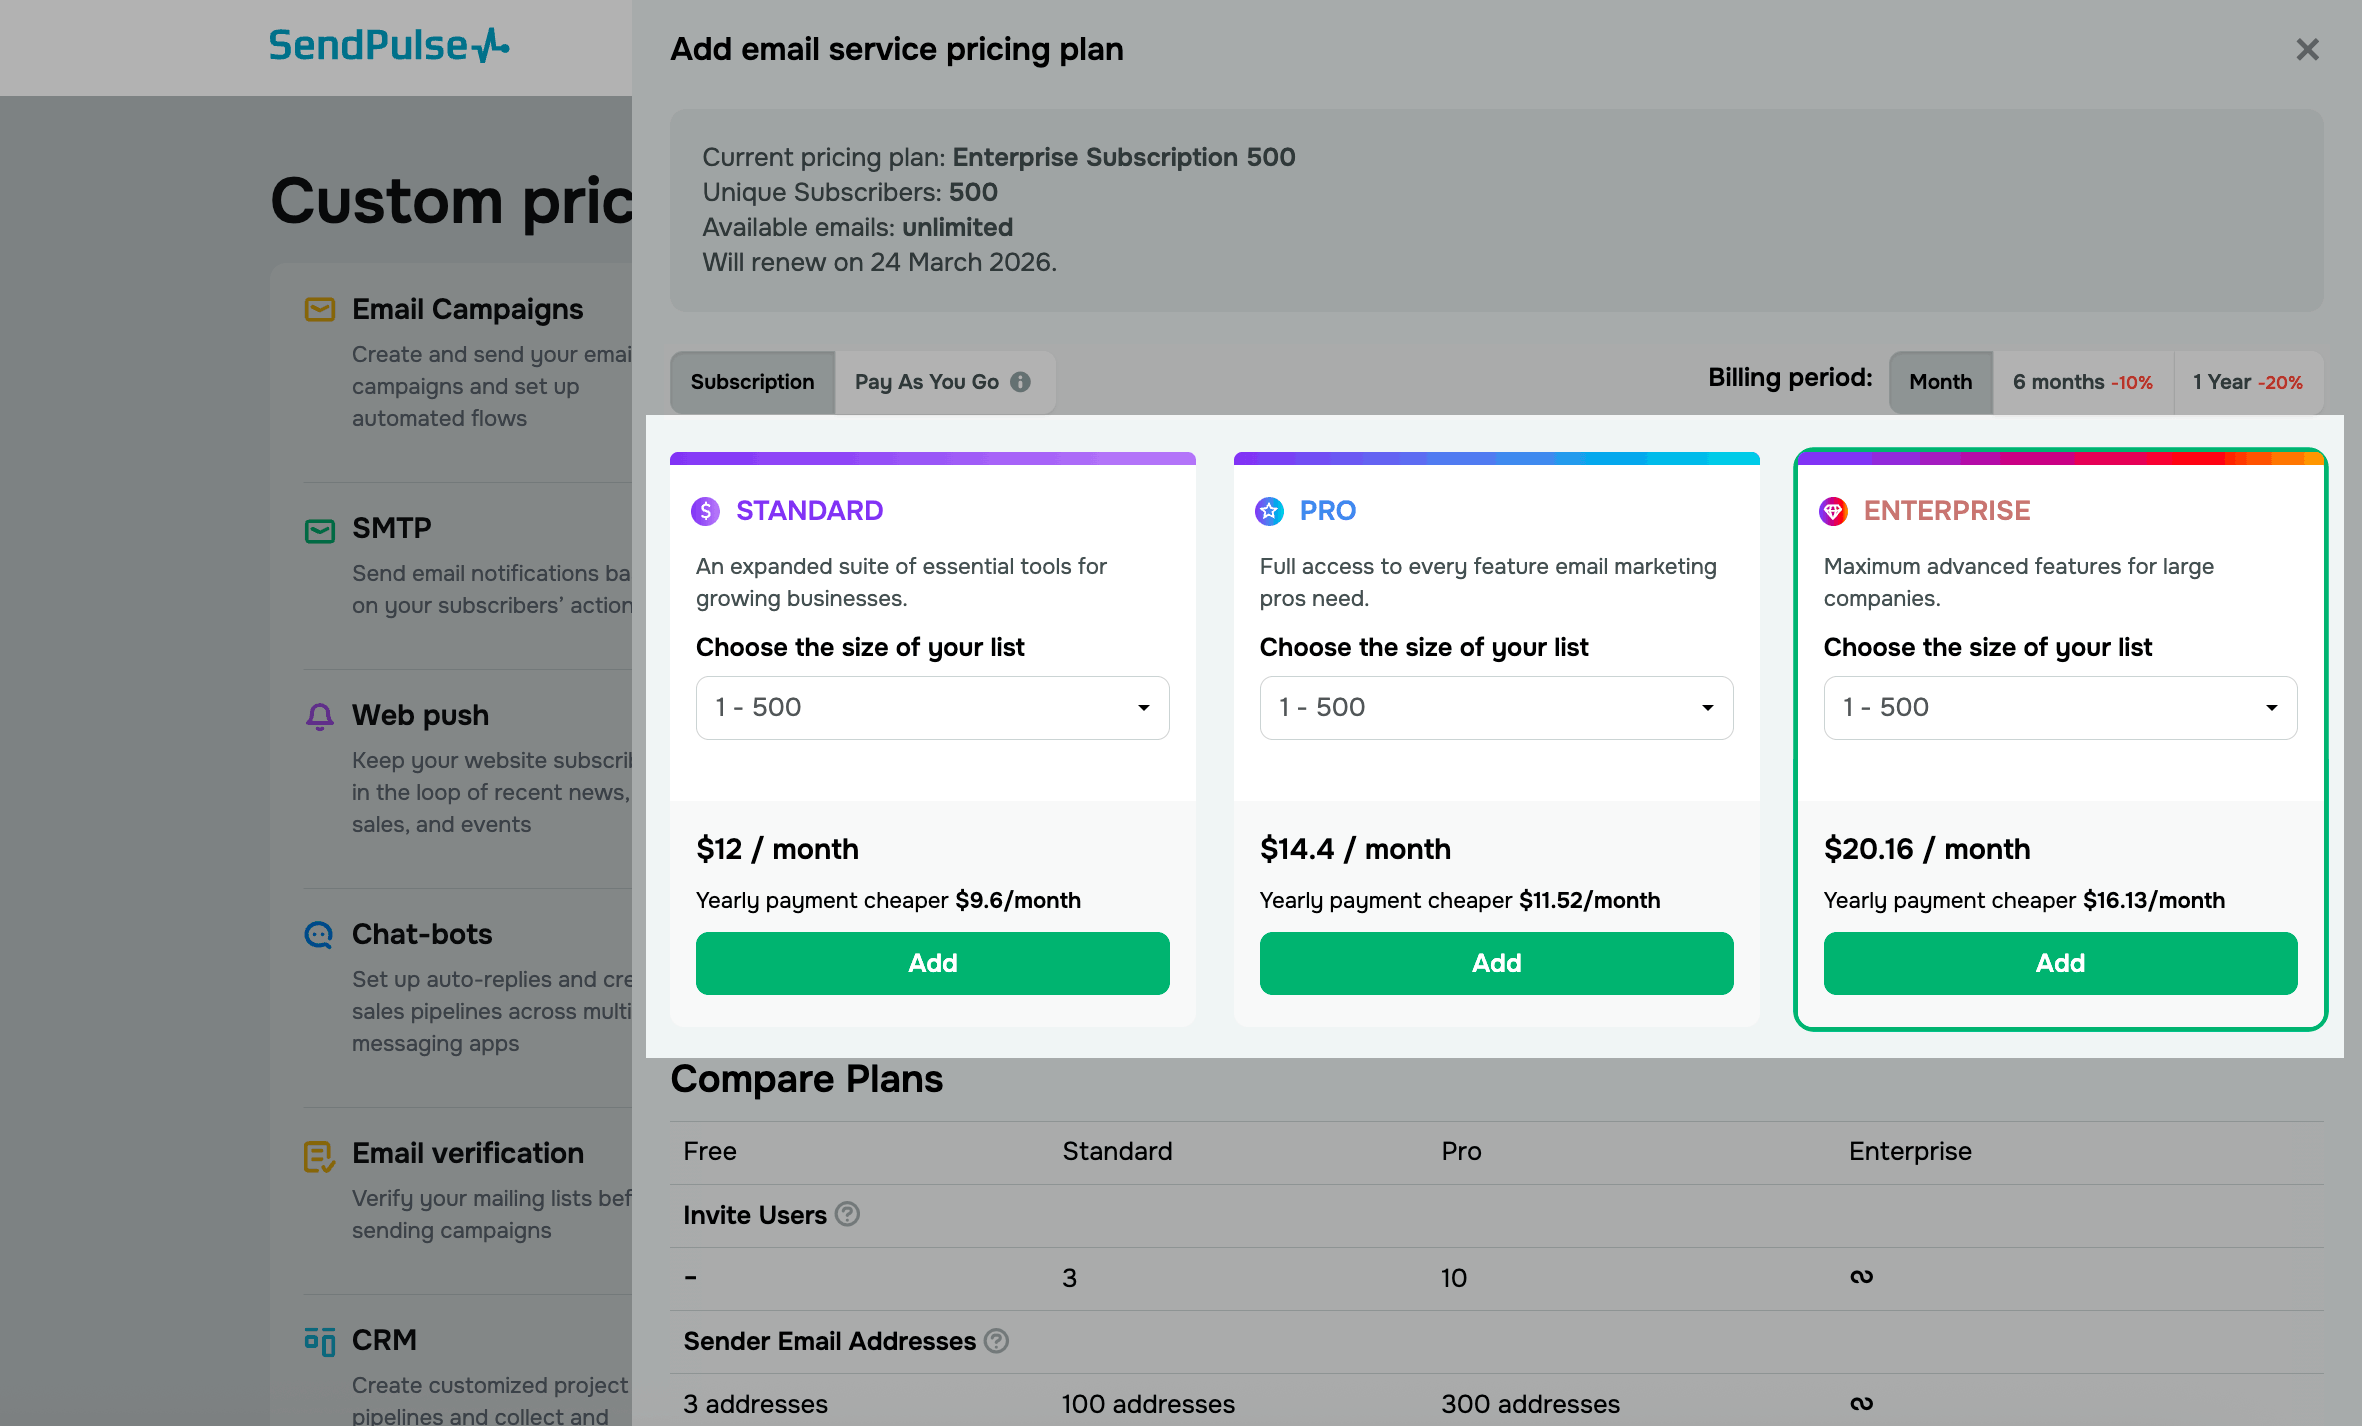This screenshot has width=2362, height=1426.
Task: Click the Standard plan dollar icon
Action: click(705, 511)
